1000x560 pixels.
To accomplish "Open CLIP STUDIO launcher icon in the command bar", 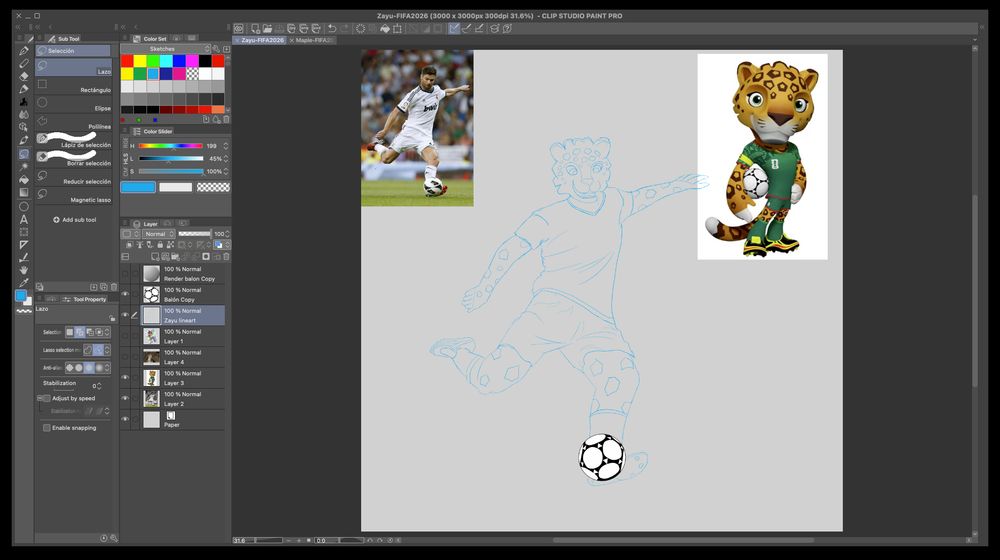I will (239, 28).
